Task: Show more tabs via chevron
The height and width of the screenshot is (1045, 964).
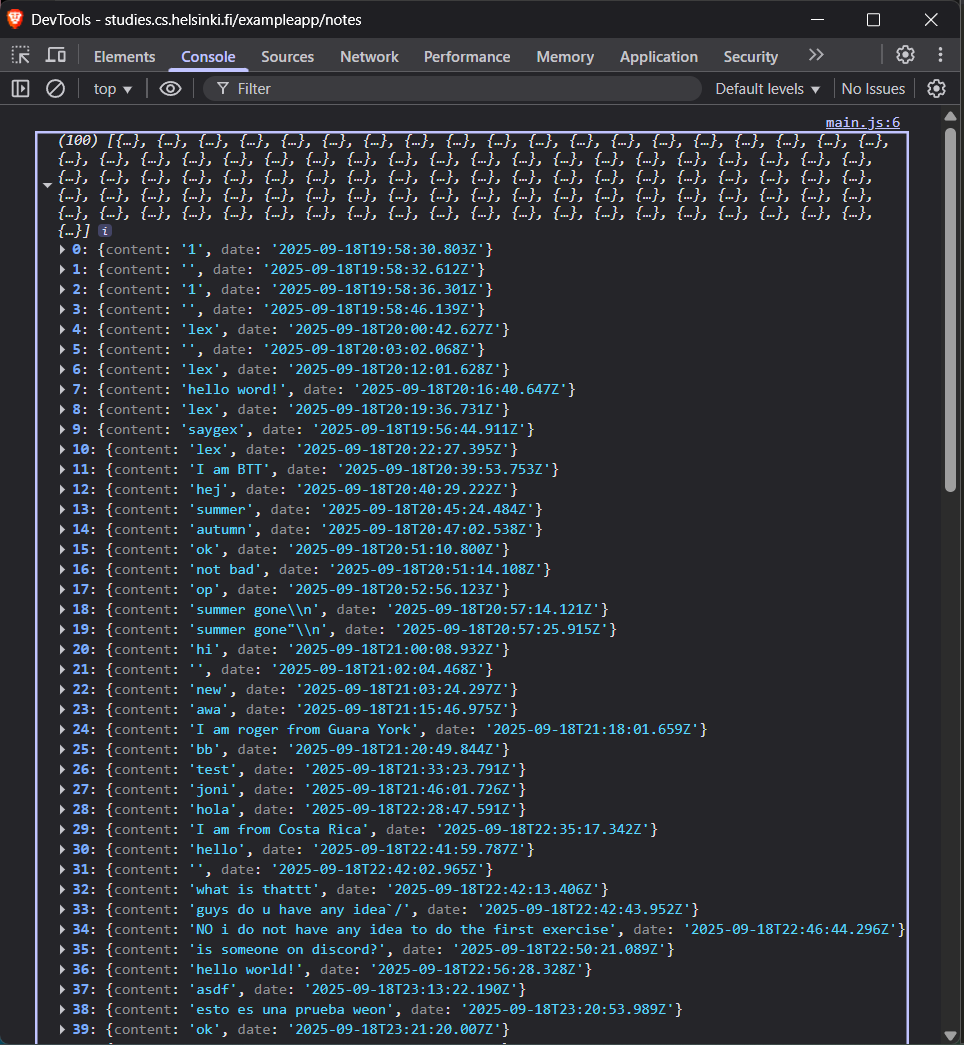Action: 817,55
